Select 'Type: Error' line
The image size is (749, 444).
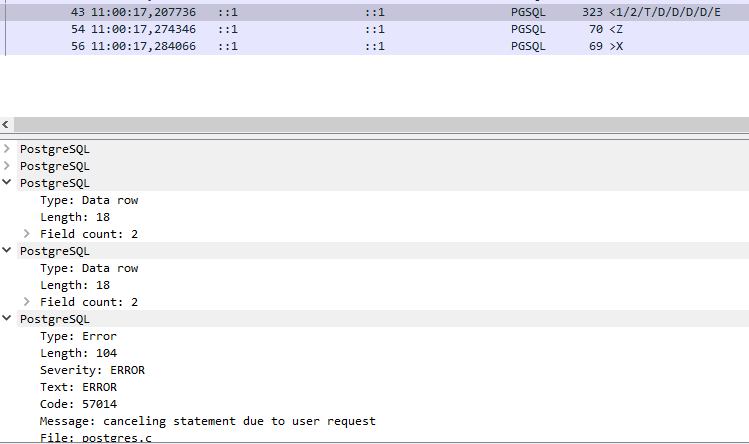78,336
